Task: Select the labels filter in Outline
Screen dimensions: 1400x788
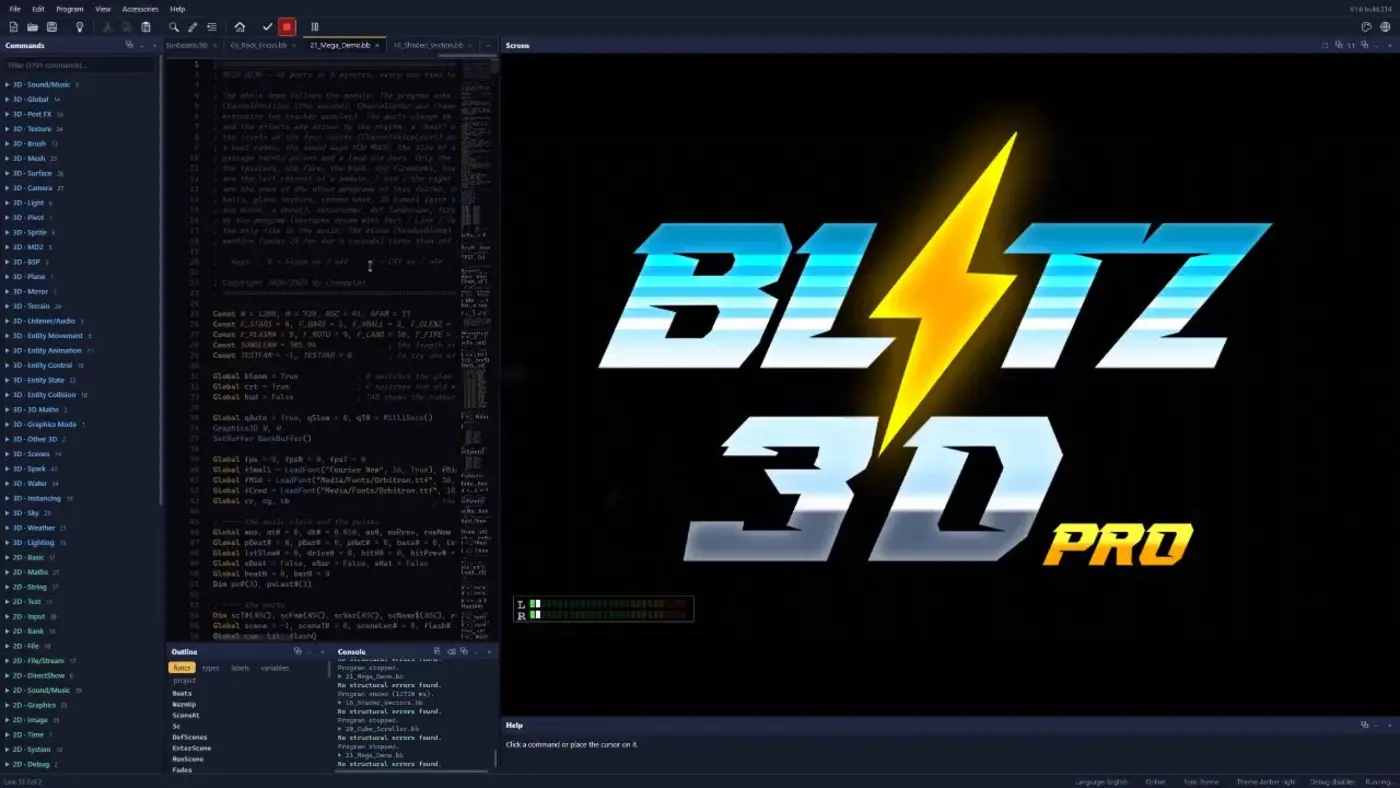Action: pos(240,668)
